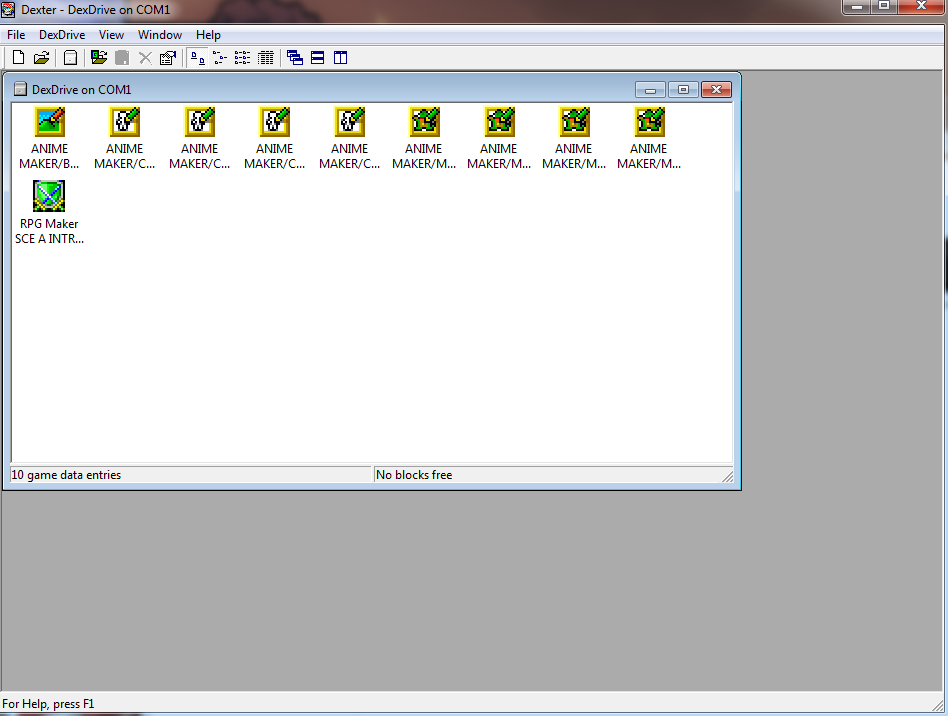Open the DexDrive memory card view

coord(70,58)
